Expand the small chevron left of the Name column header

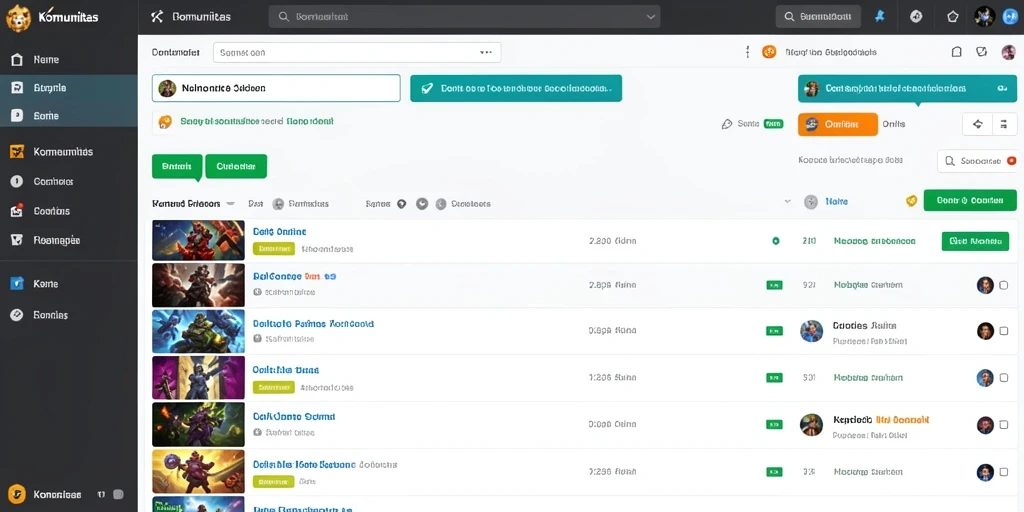pyautogui.click(x=787, y=202)
